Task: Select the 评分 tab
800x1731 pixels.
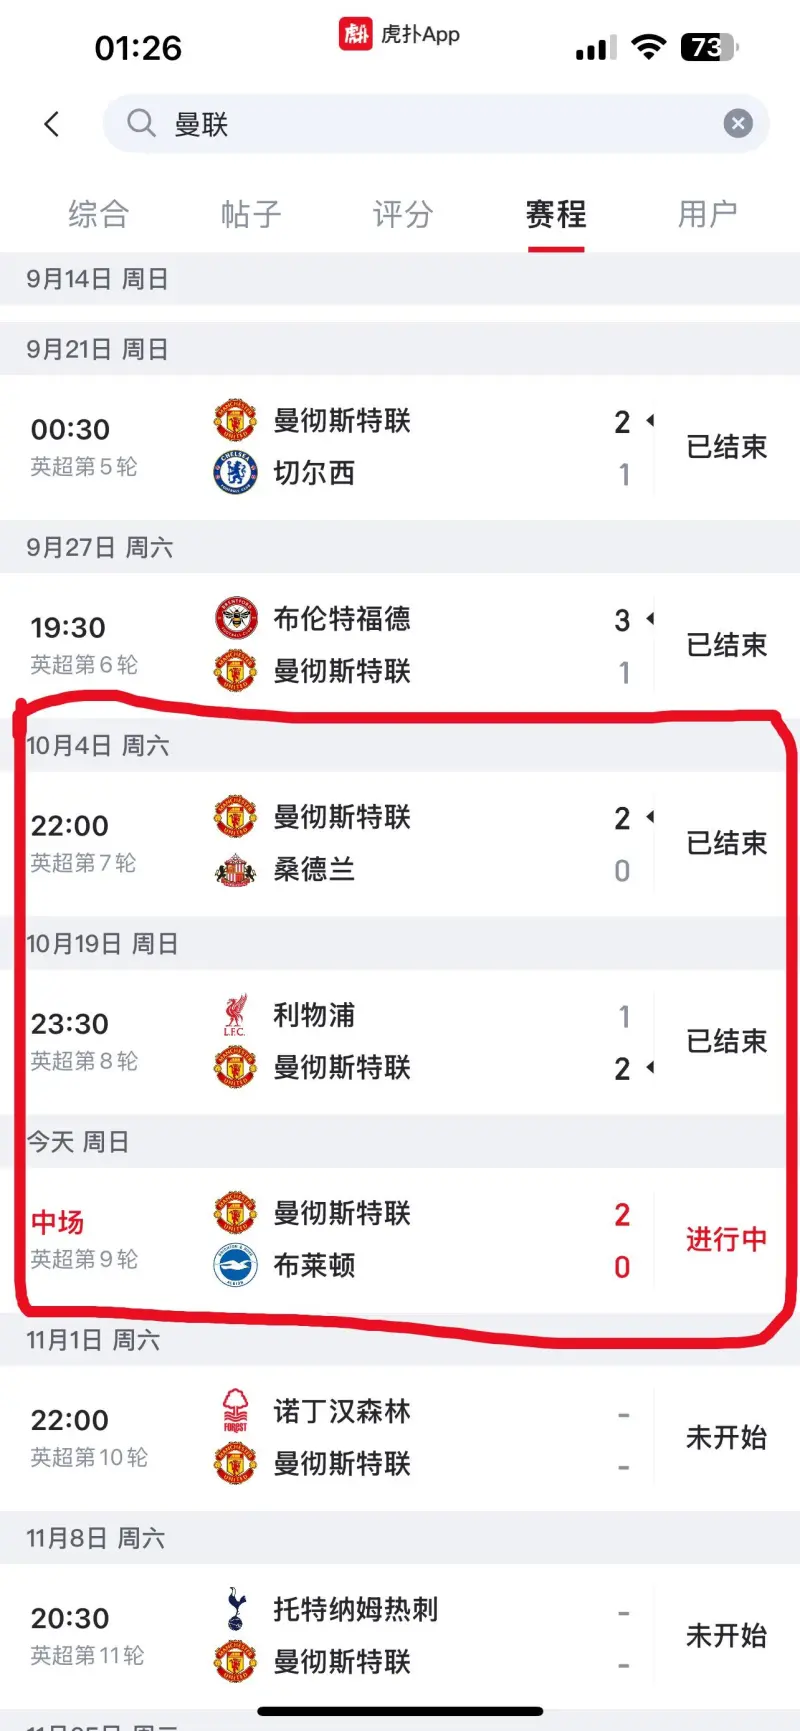Action: click(403, 214)
